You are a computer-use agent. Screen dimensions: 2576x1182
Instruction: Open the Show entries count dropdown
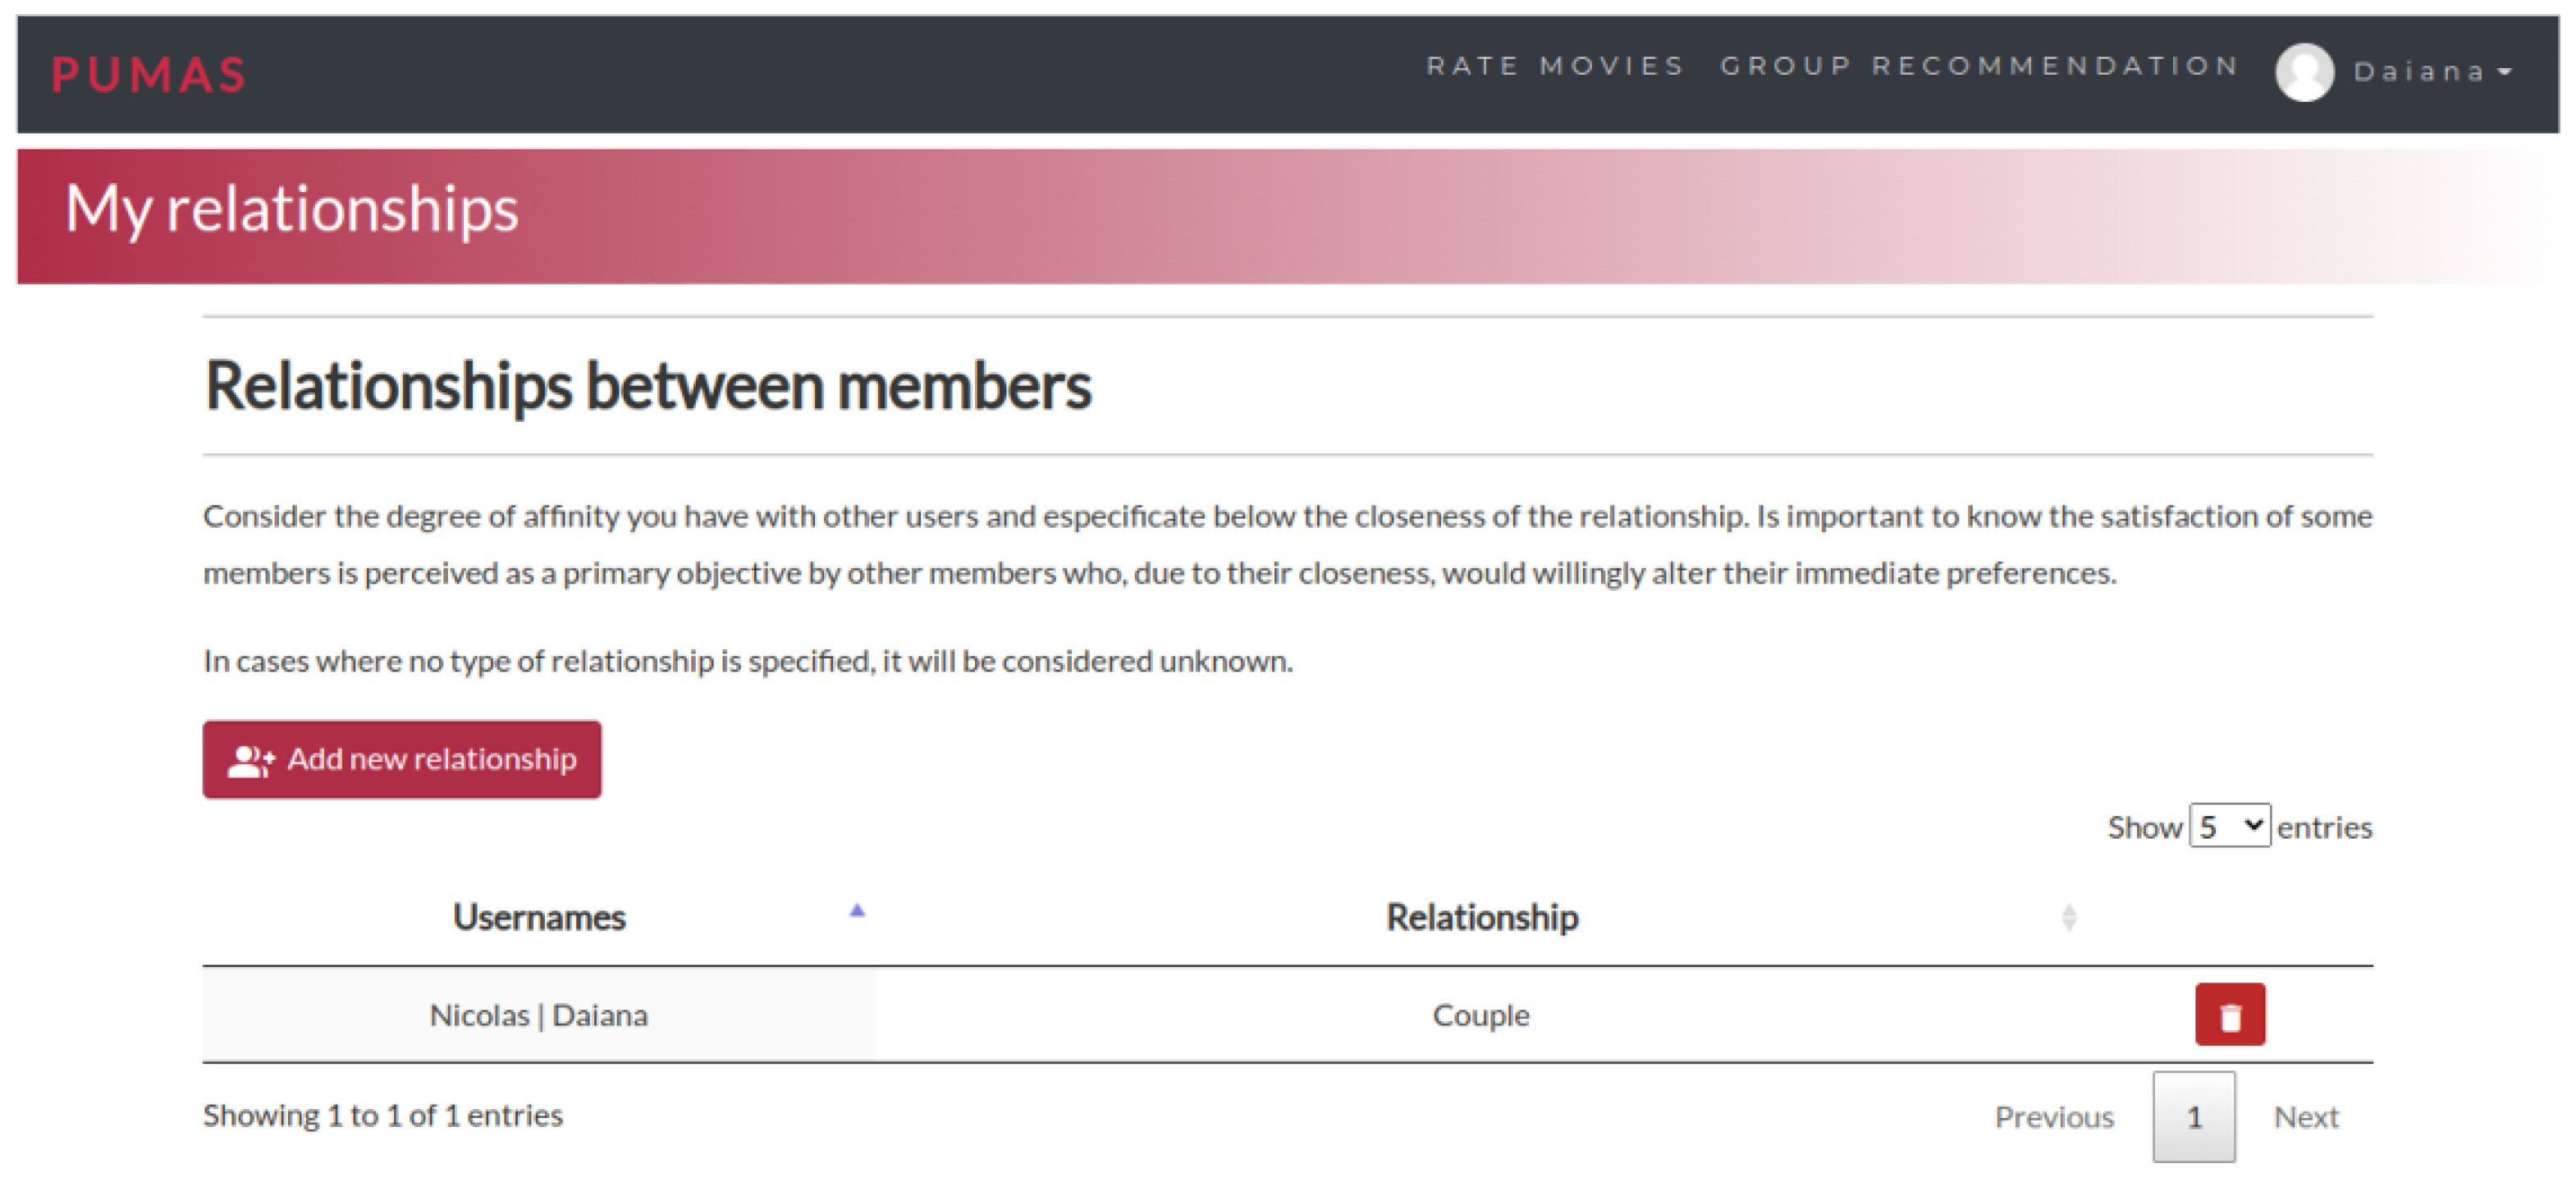tap(2229, 826)
